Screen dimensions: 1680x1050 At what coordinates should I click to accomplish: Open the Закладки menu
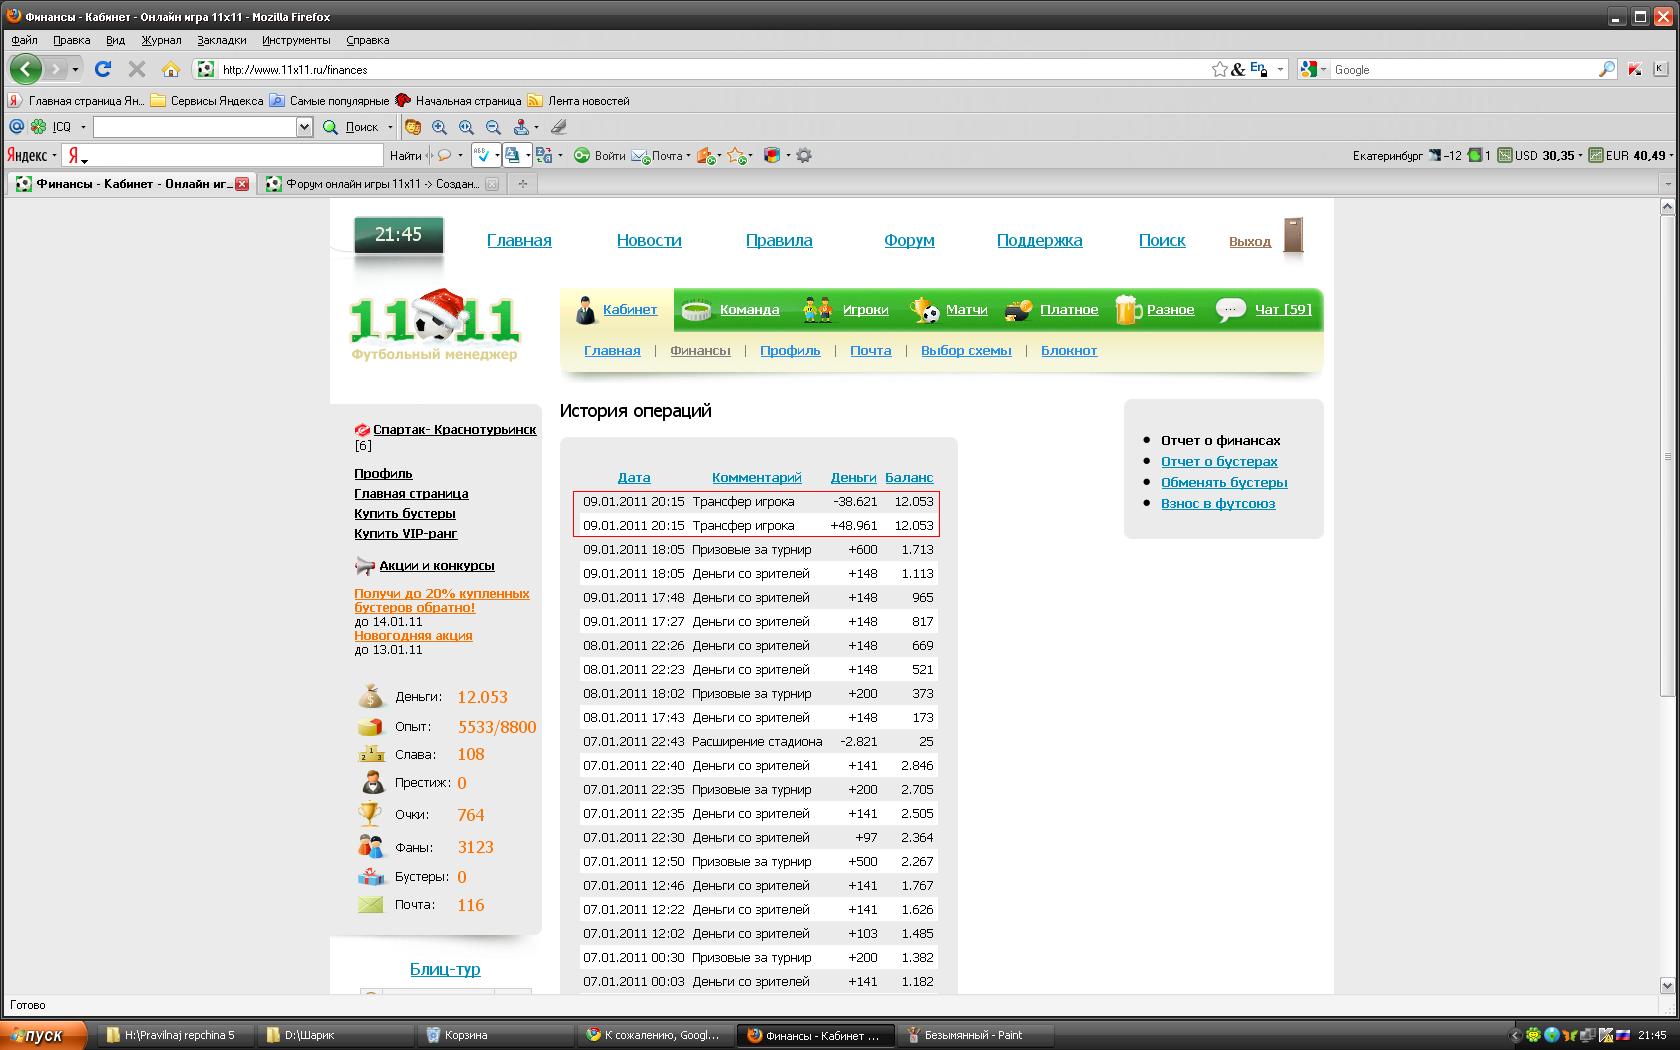point(221,40)
